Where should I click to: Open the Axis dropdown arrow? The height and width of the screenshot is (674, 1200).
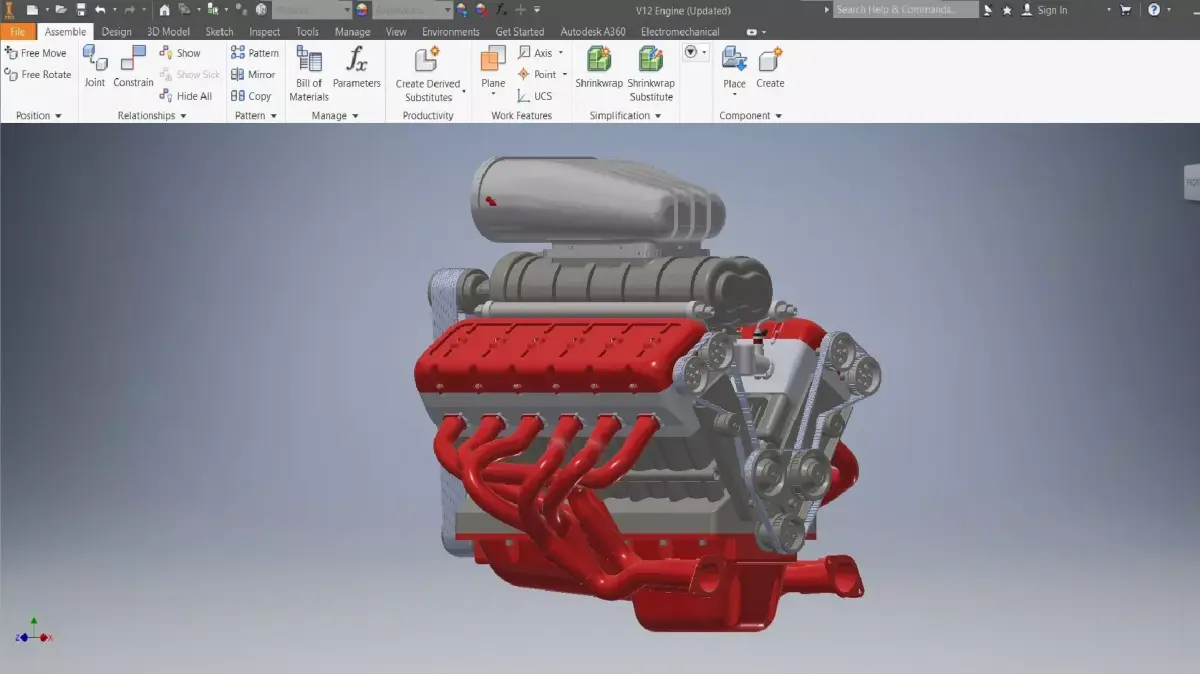pyautogui.click(x=560, y=53)
